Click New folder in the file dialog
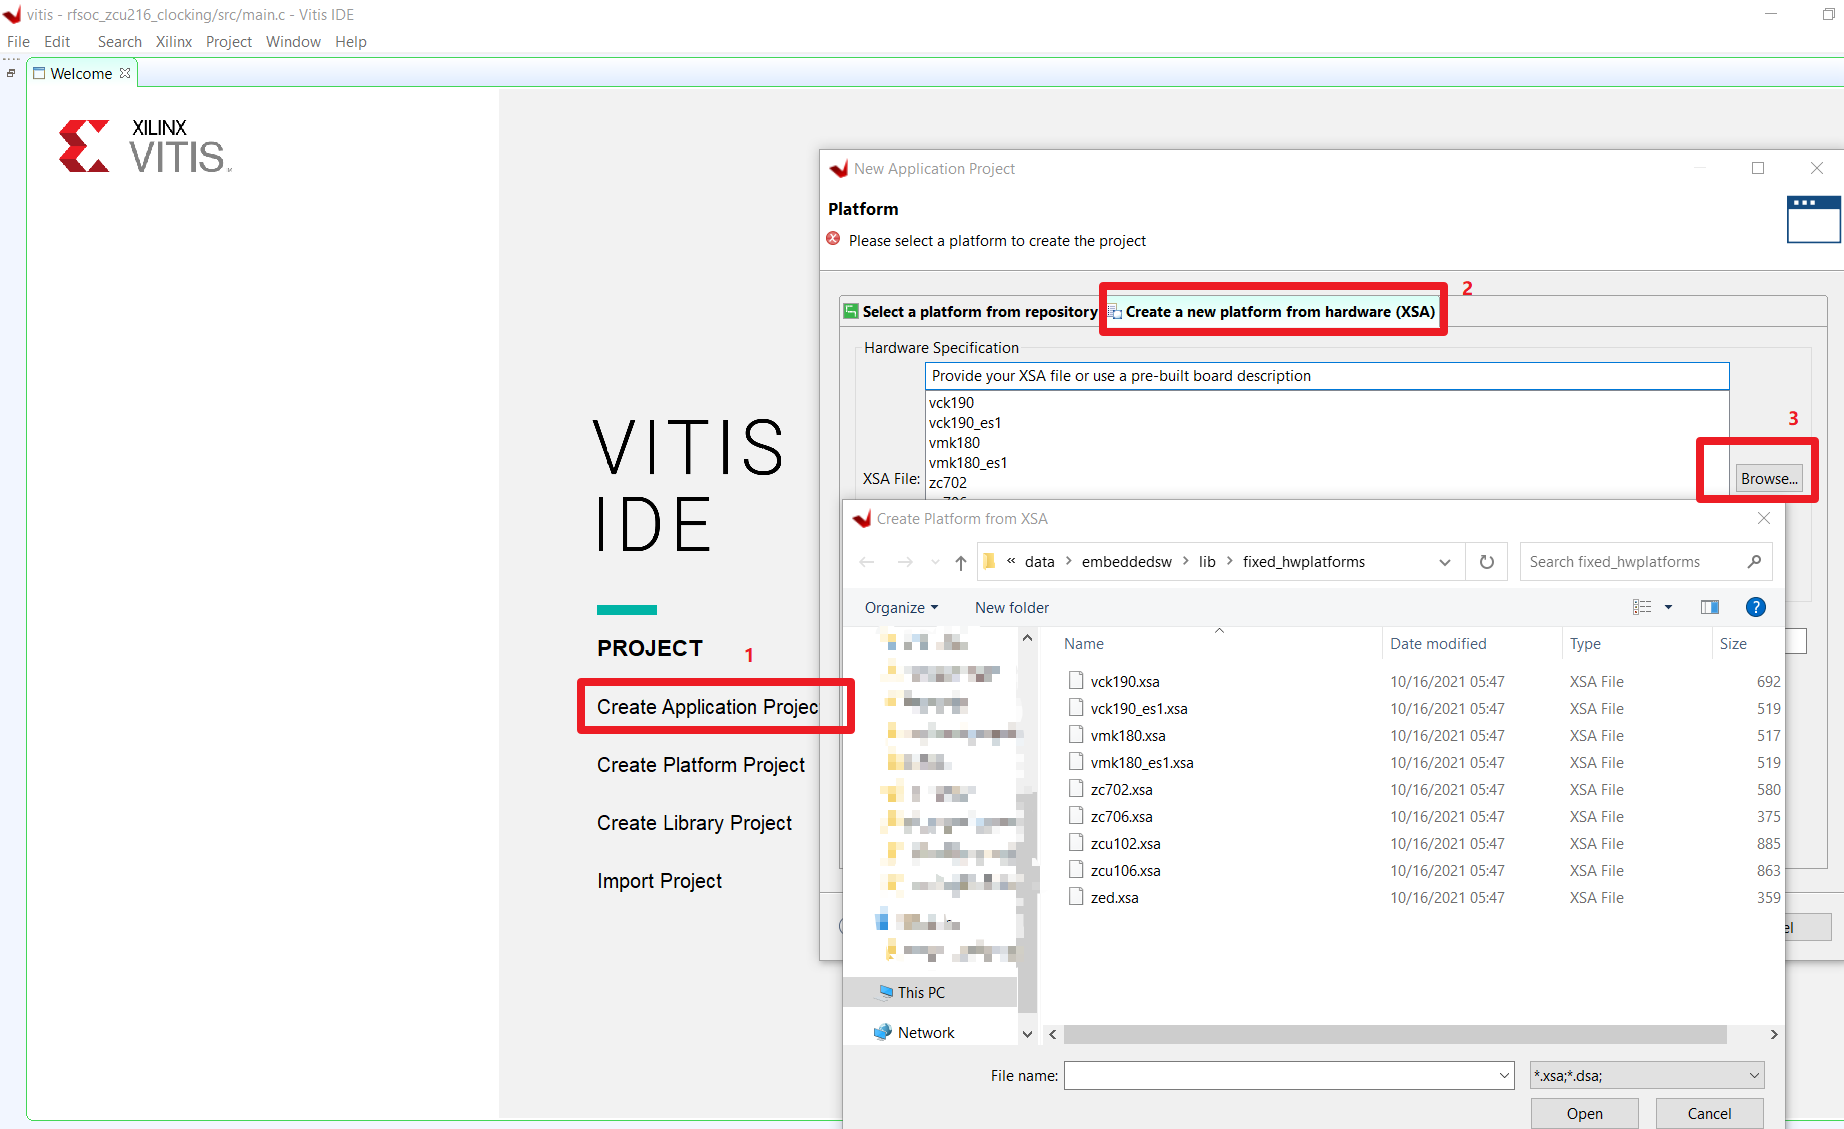1844x1129 pixels. (x=1012, y=607)
